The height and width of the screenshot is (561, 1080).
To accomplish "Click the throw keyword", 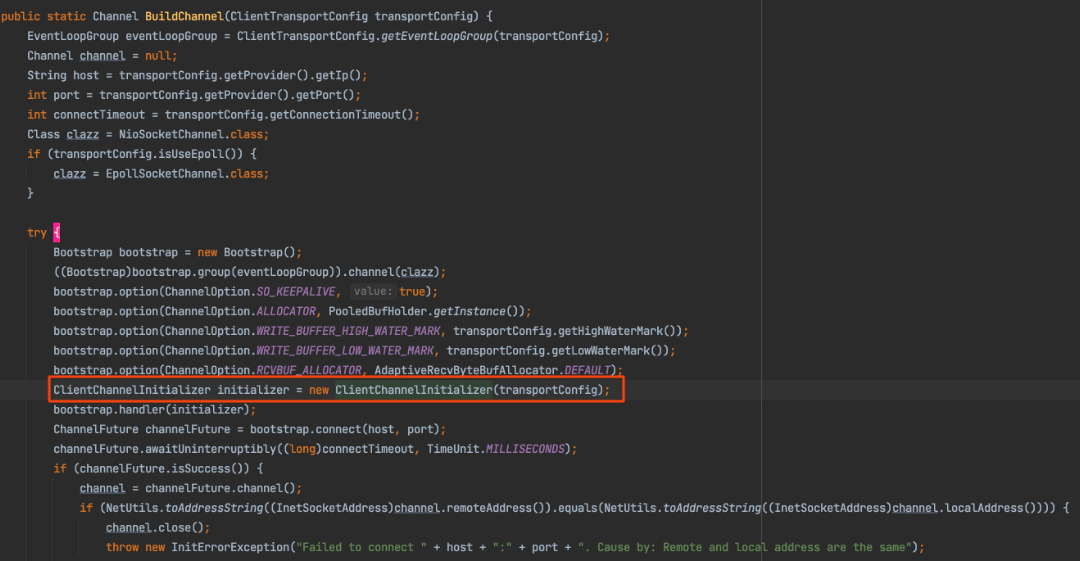I will coord(122,547).
